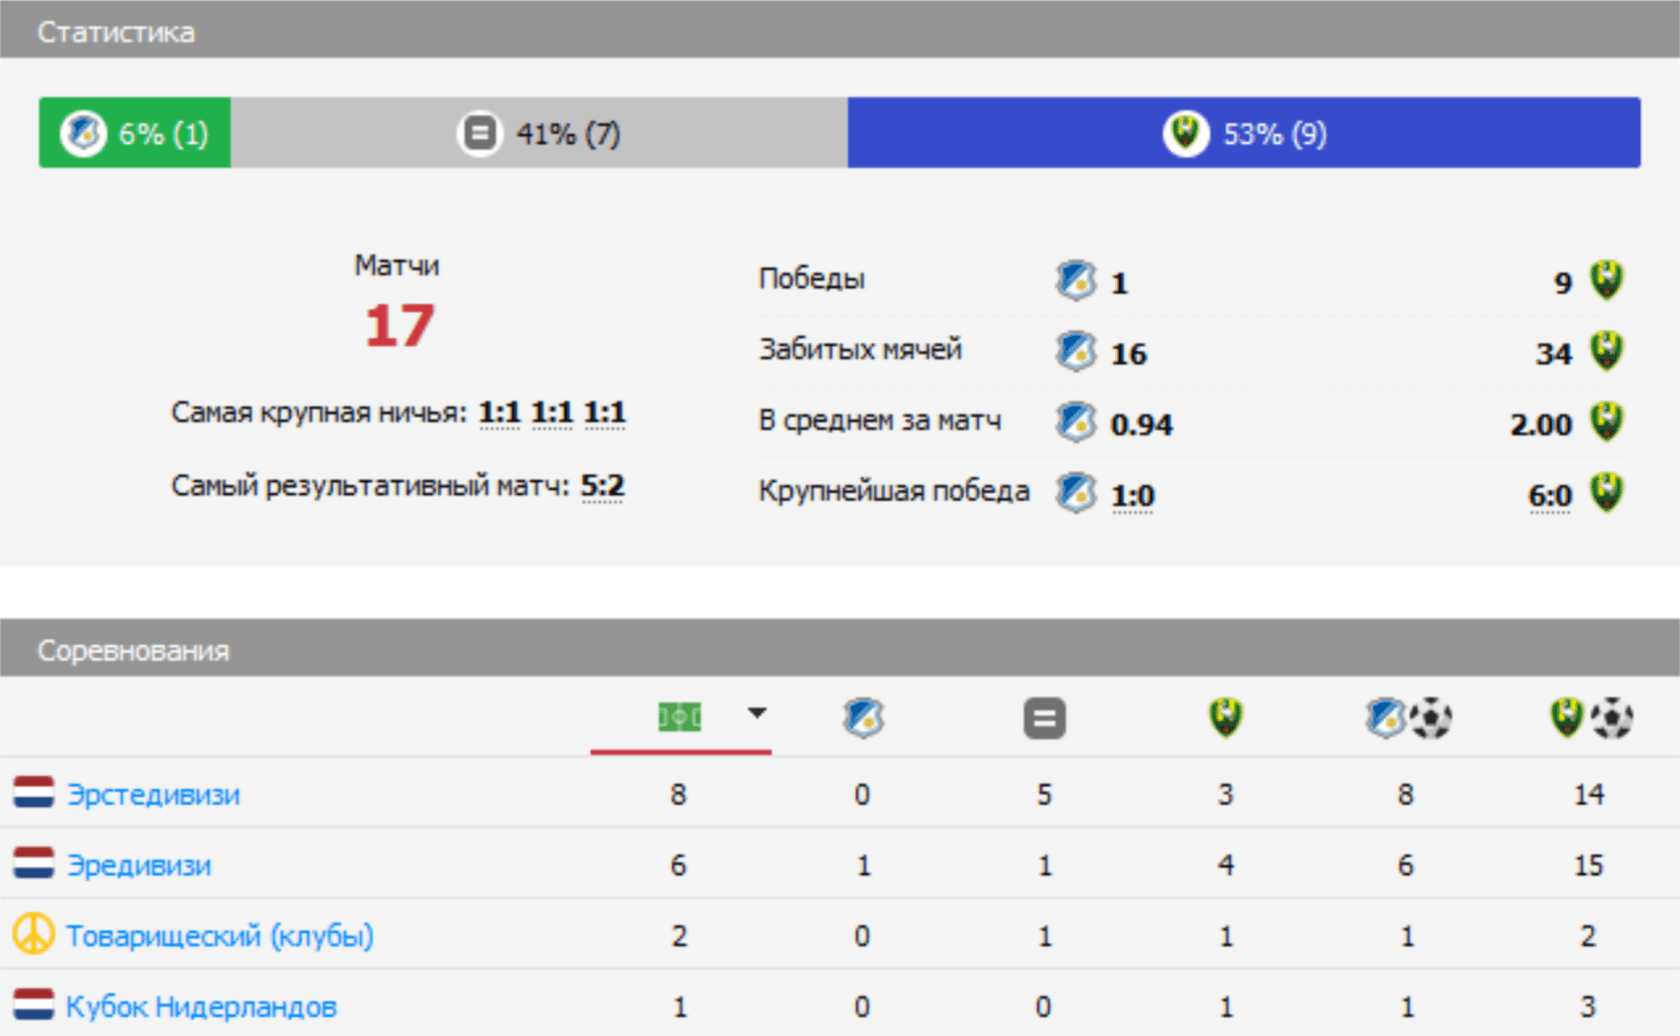Click blue team logo in В среднем row
This screenshot has height=1036, width=1680.
pyautogui.click(x=1076, y=422)
